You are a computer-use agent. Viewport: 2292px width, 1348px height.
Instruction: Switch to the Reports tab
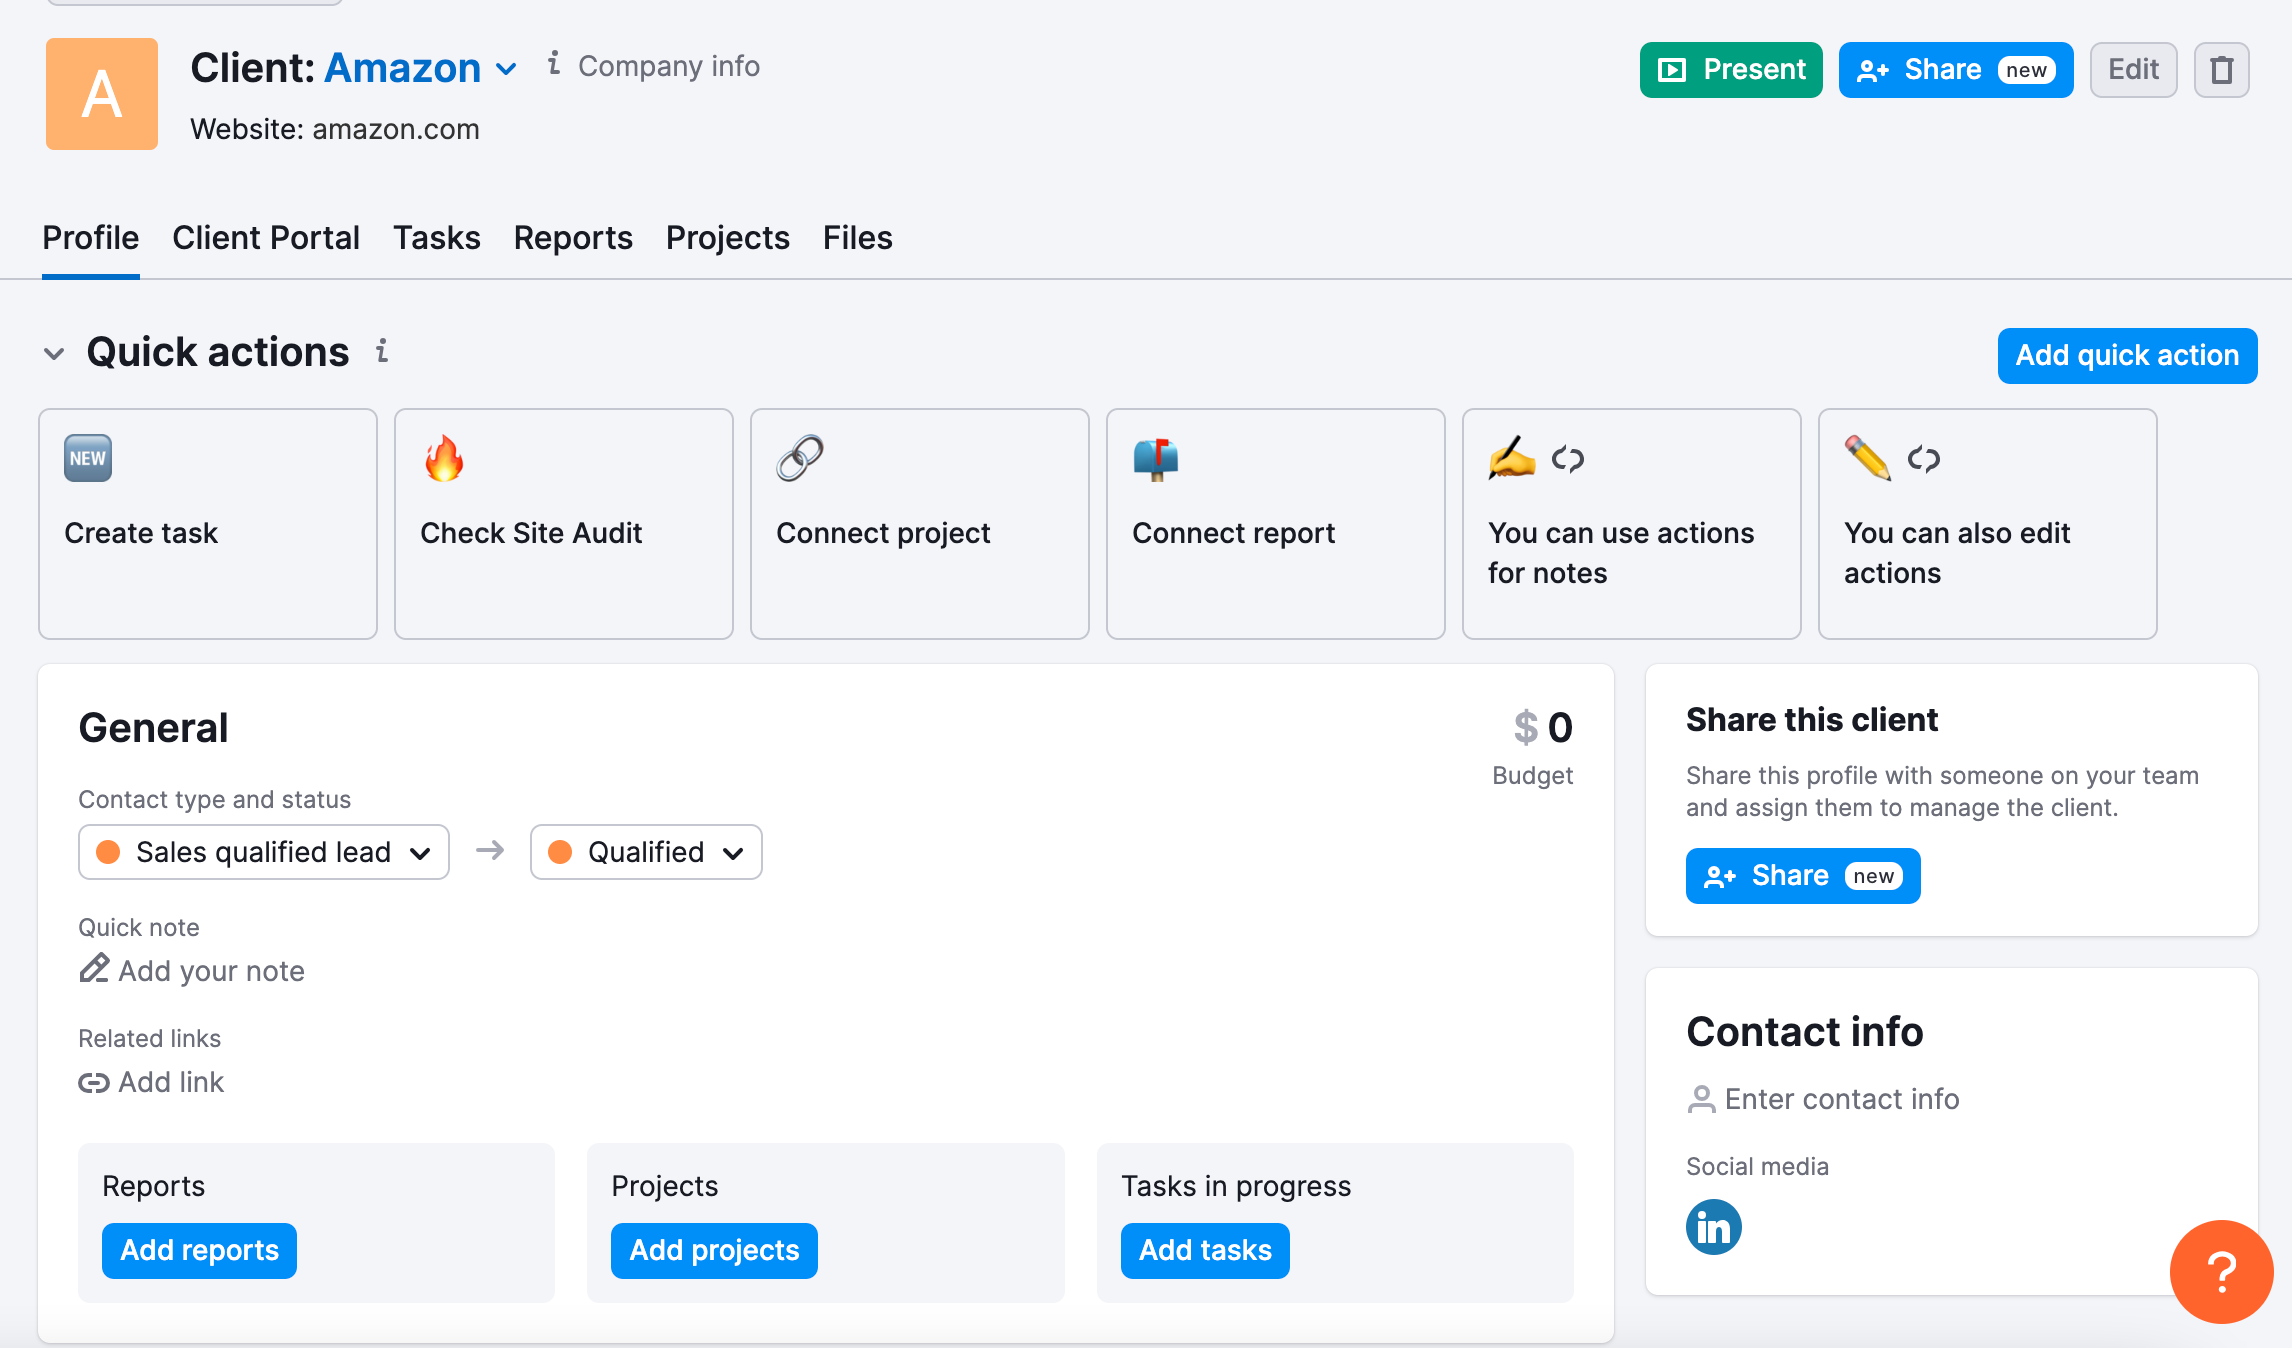tap(573, 238)
